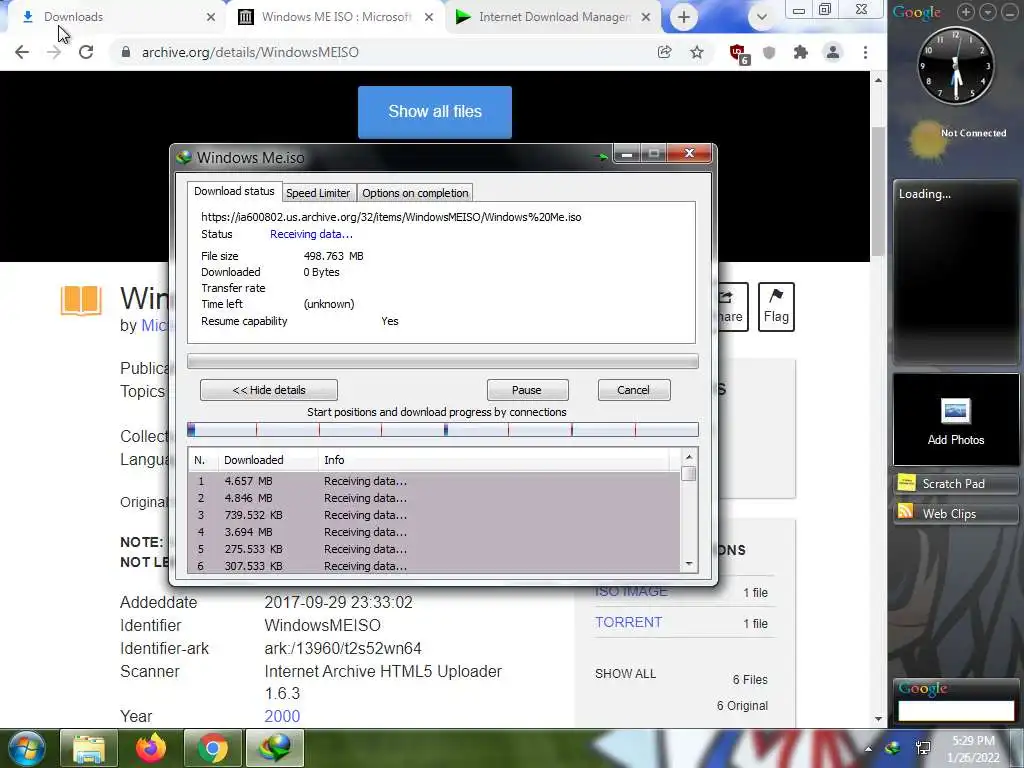Close the Internet Download Manager tab

(x=645, y=17)
